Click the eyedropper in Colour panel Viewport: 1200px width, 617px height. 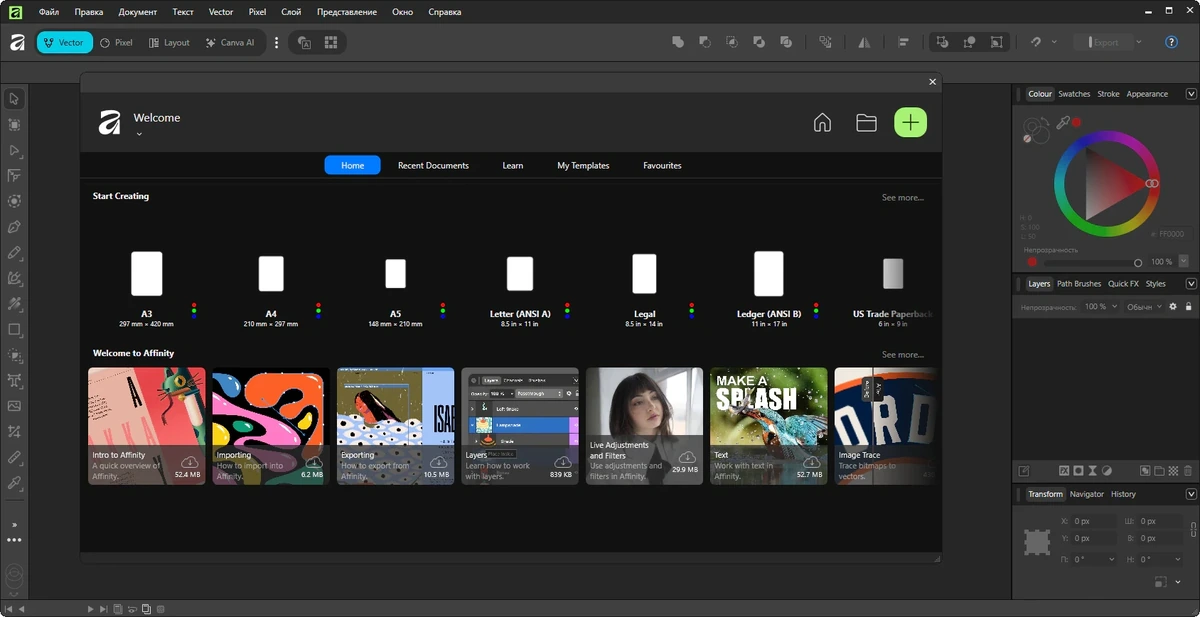pyautogui.click(x=1063, y=123)
